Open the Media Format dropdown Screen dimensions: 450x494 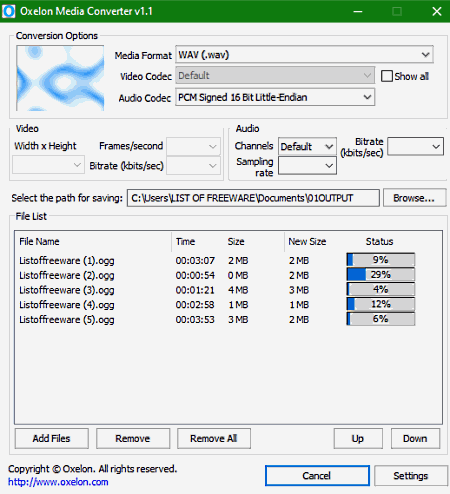304,55
